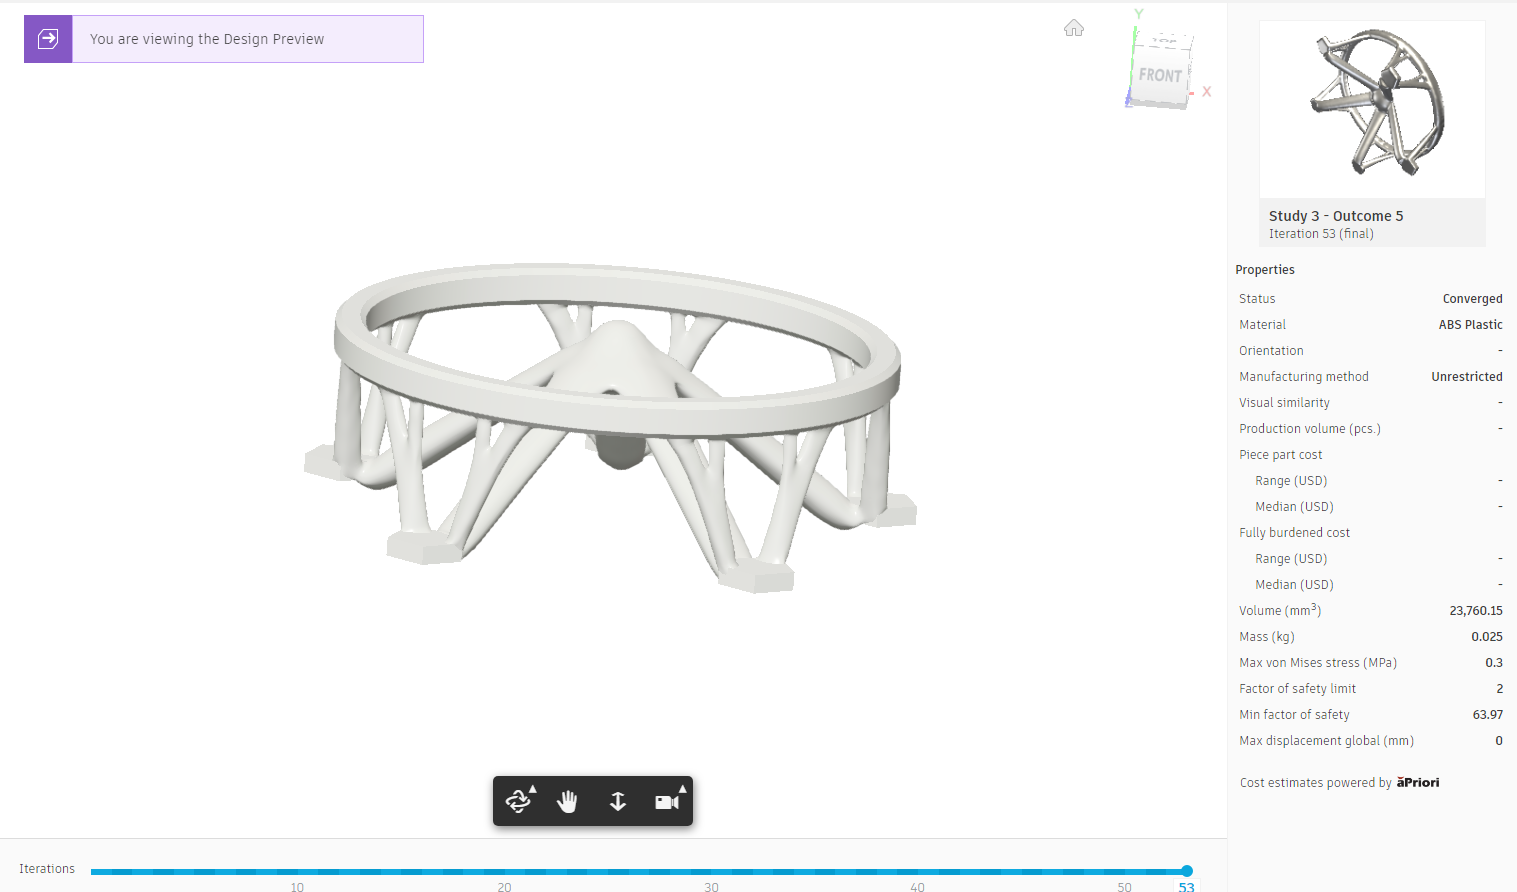Screen dimensions: 1517x892
Task: Click the 'Converged' status value
Action: [x=1472, y=299]
